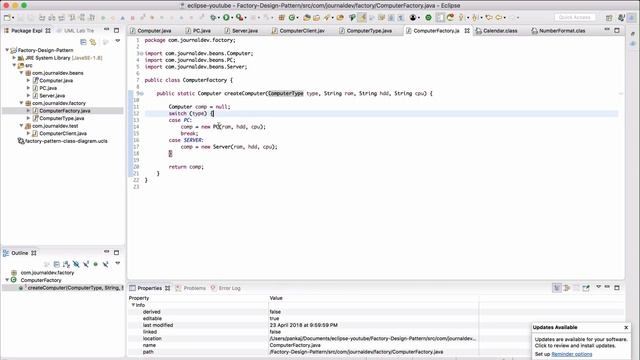Screen dimensions: 640x360
Task: Open the Debug button dropdown arrow
Action: point(218,18)
